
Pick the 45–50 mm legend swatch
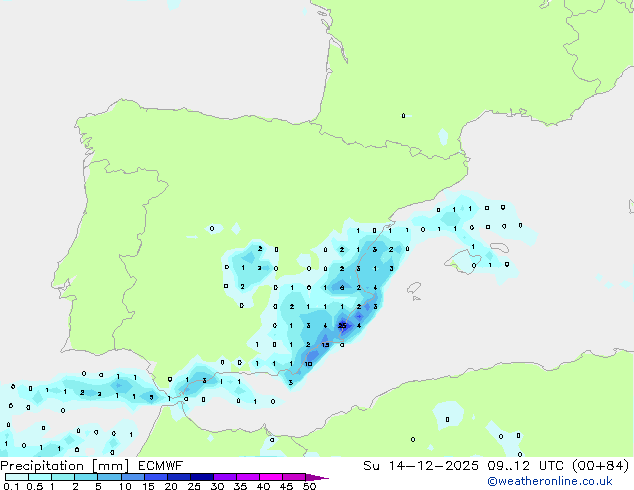(x=294, y=477)
